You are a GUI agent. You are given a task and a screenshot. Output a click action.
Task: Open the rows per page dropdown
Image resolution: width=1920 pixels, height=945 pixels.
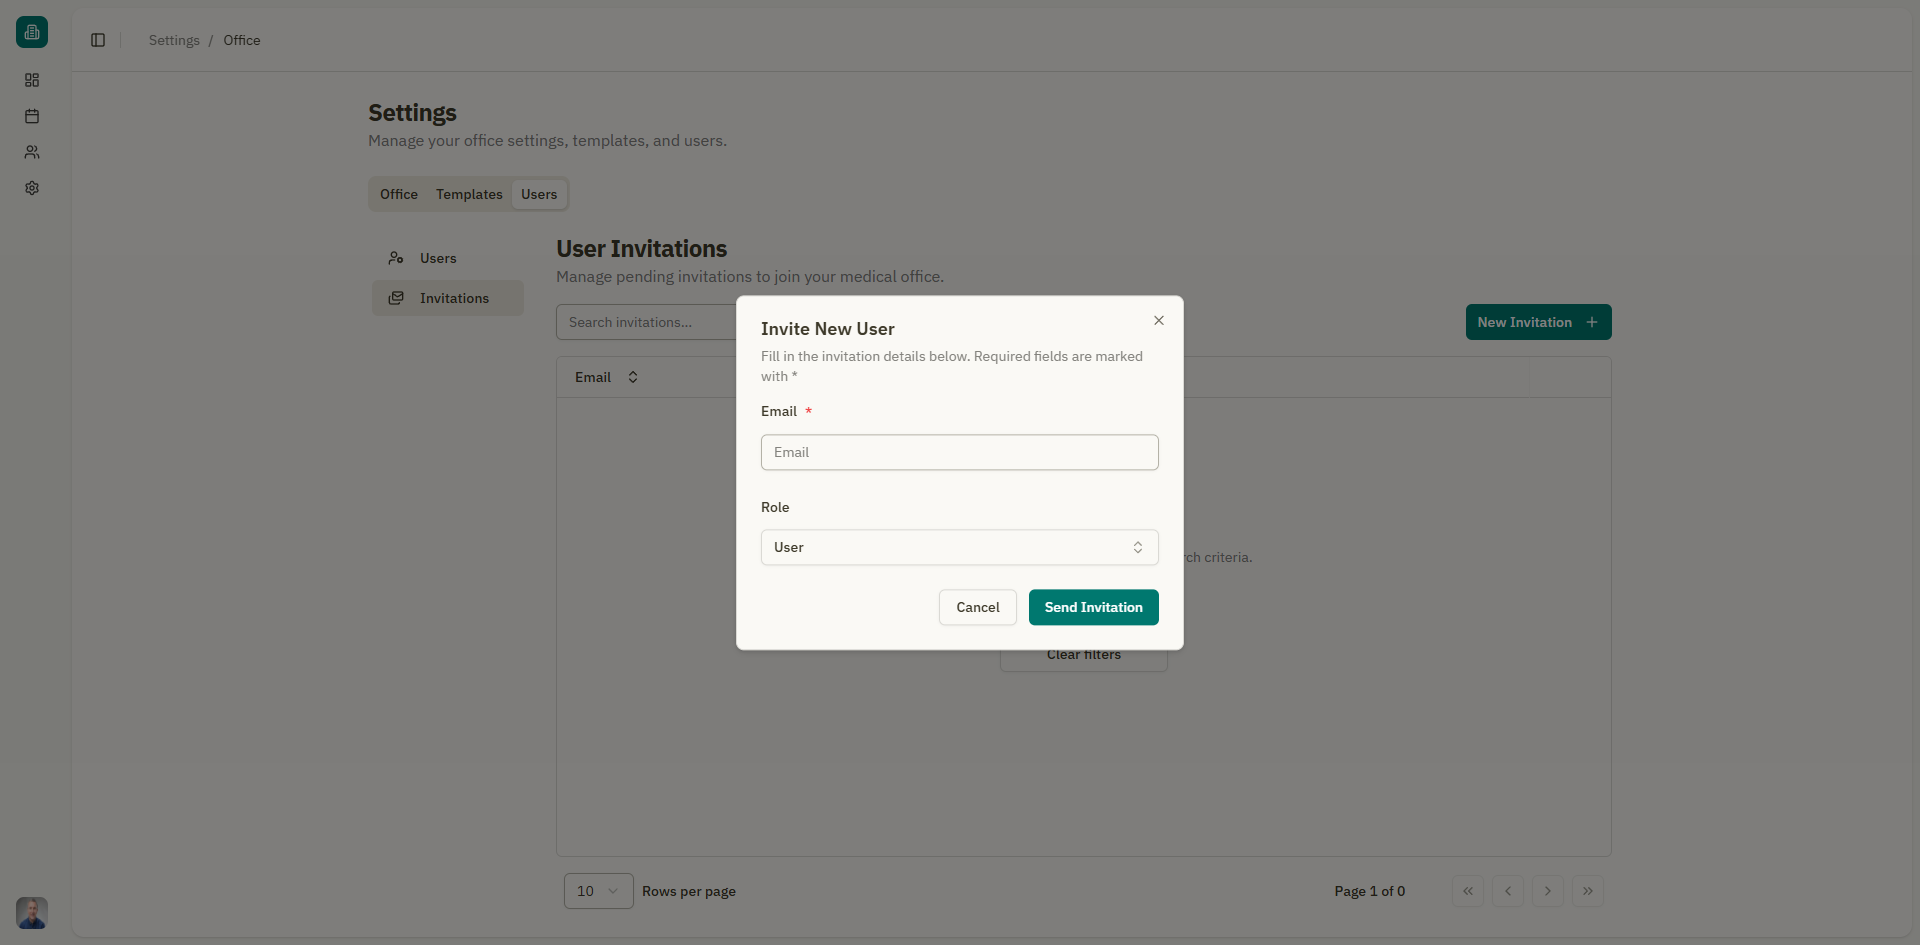[598, 890]
